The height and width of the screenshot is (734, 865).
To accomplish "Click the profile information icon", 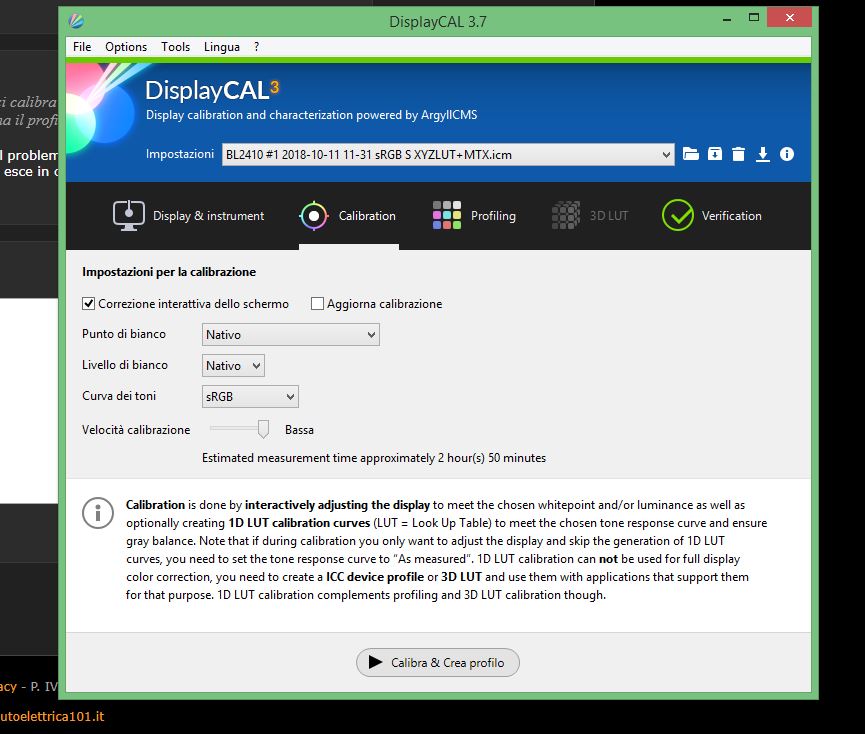I will 787,154.
